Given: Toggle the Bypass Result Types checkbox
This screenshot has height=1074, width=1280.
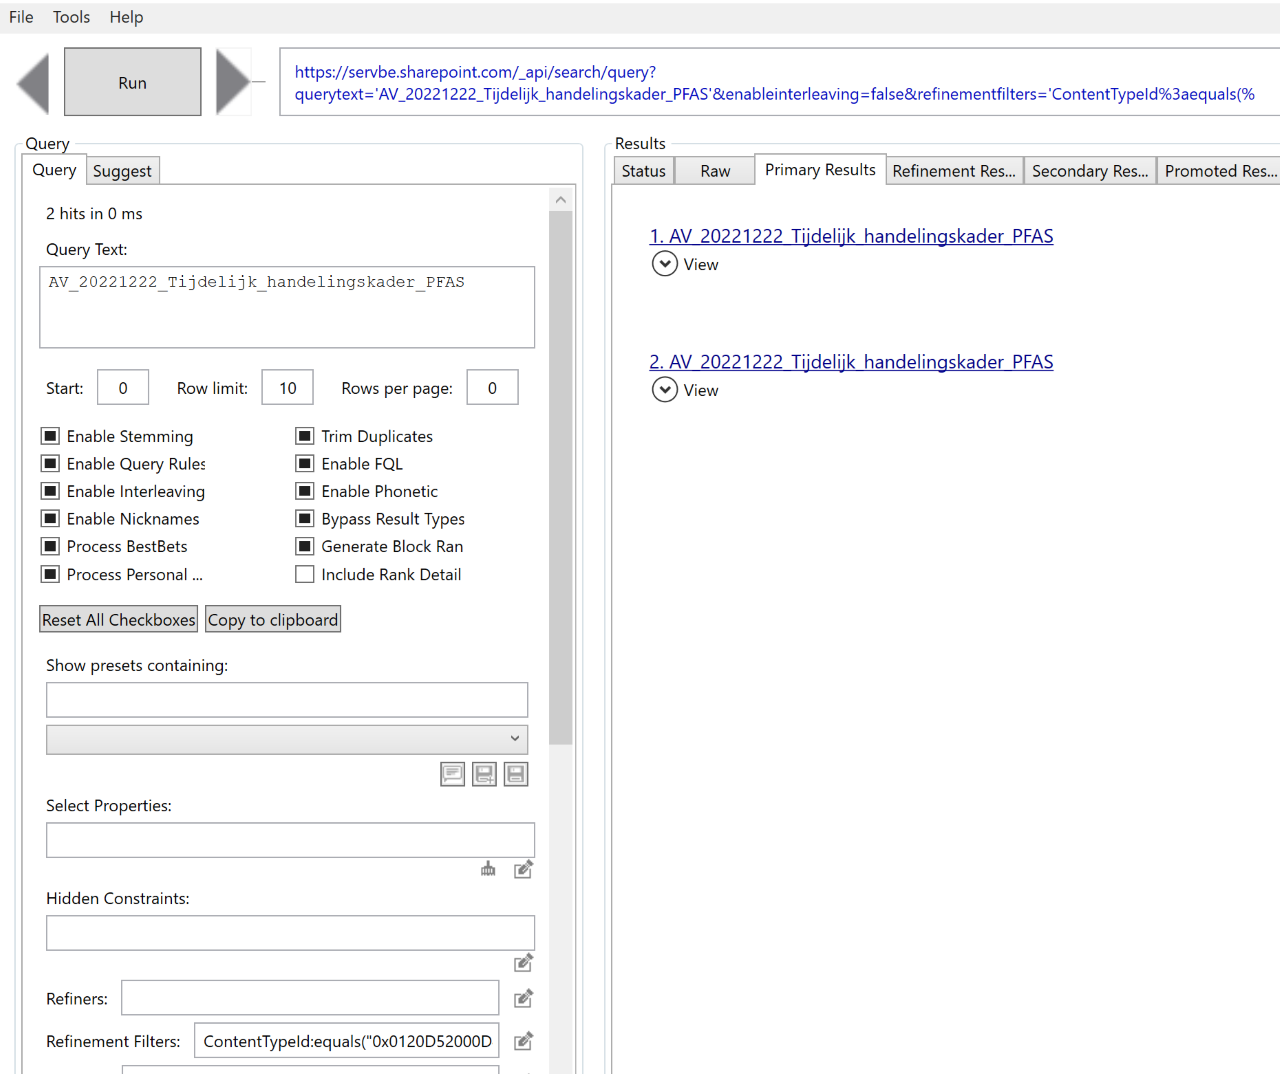Looking at the screenshot, I should 305,518.
